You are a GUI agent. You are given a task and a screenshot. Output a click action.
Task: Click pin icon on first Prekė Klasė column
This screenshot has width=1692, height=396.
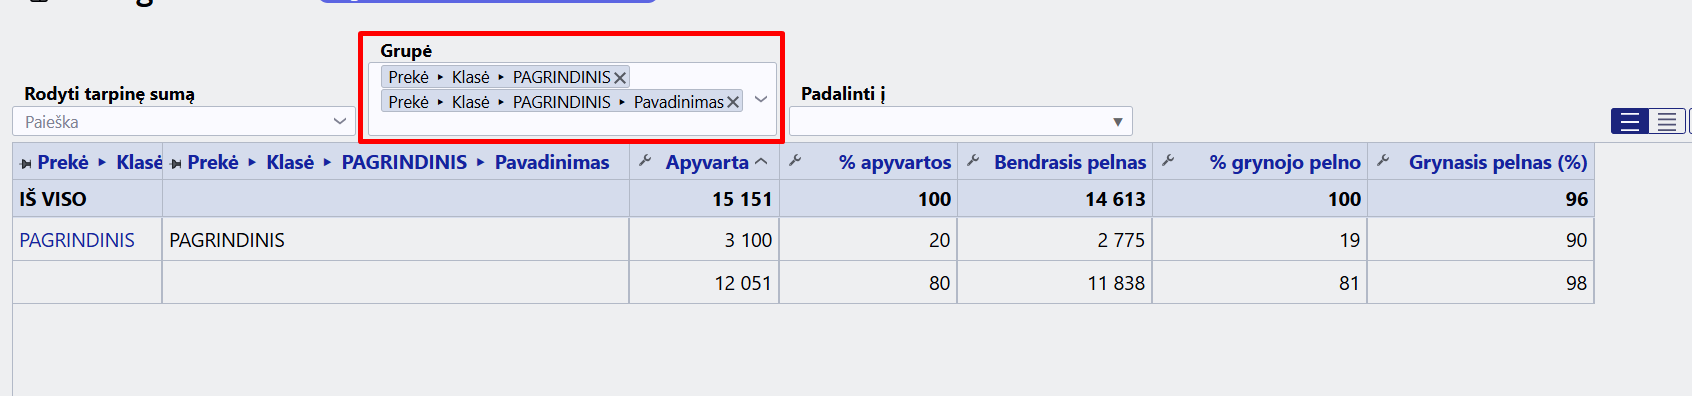pos(26,163)
